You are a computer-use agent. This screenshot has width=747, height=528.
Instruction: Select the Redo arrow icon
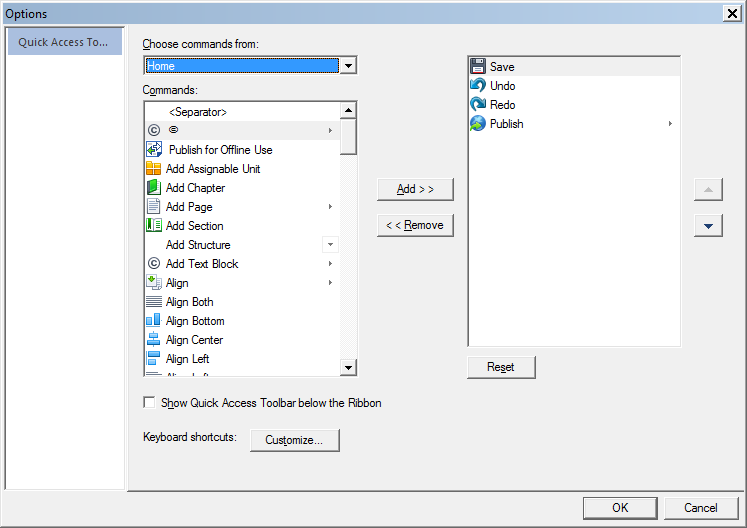point(478,105)
